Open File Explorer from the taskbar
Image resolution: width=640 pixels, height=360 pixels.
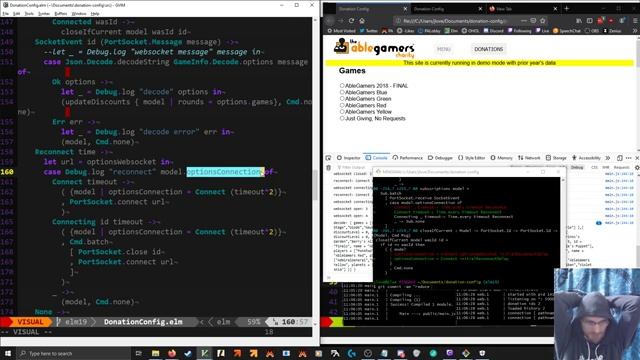pos(156,353)
